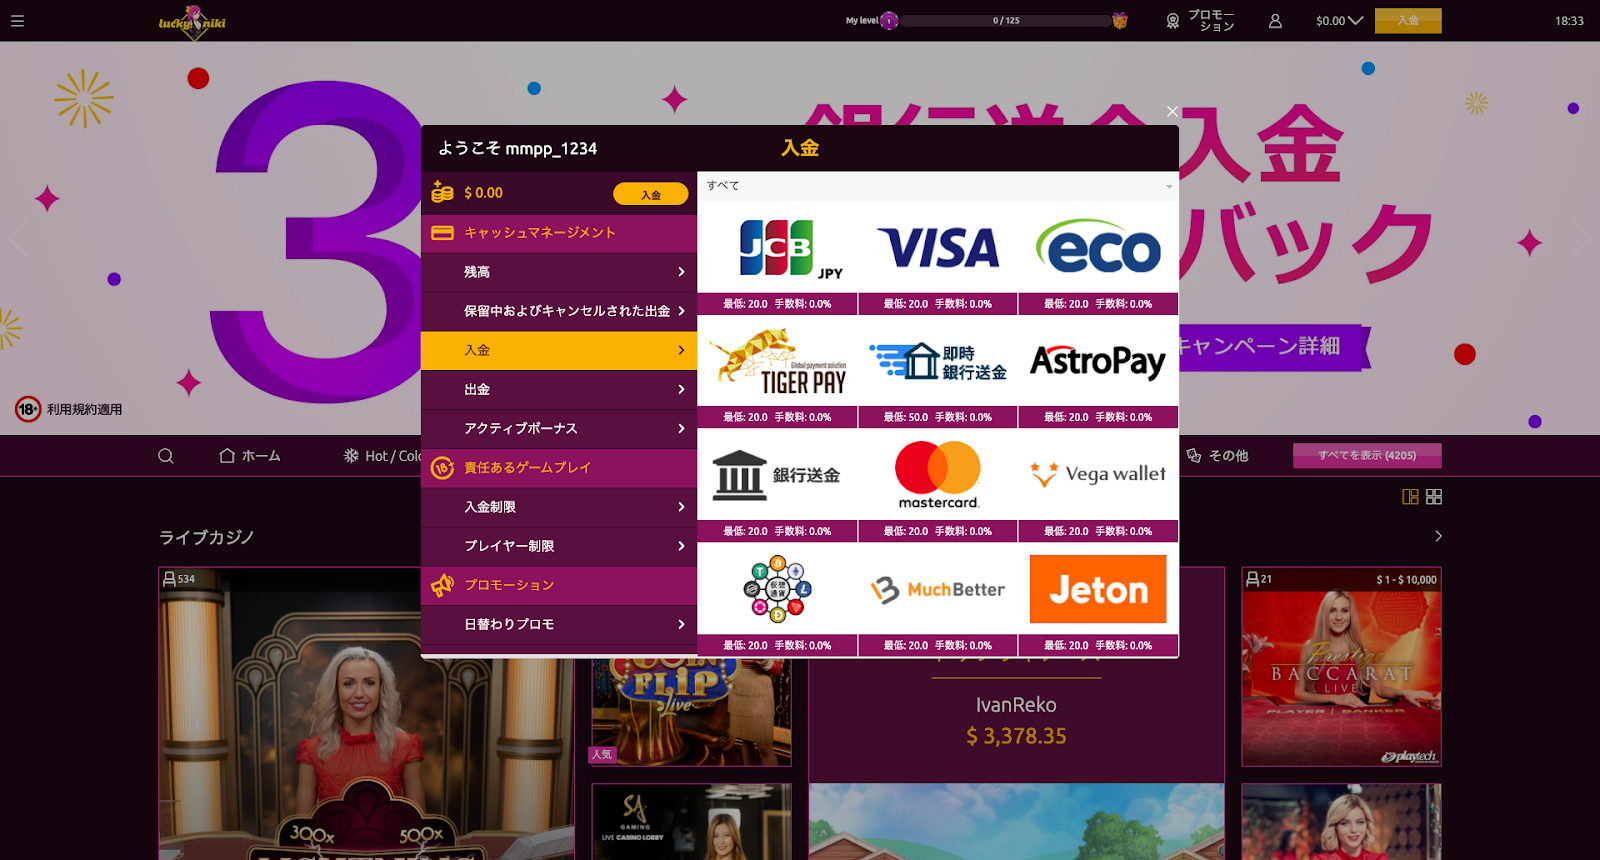Open the Coin Flip Live game thumbnail
1600x860 pixels.
pos(691,712)
